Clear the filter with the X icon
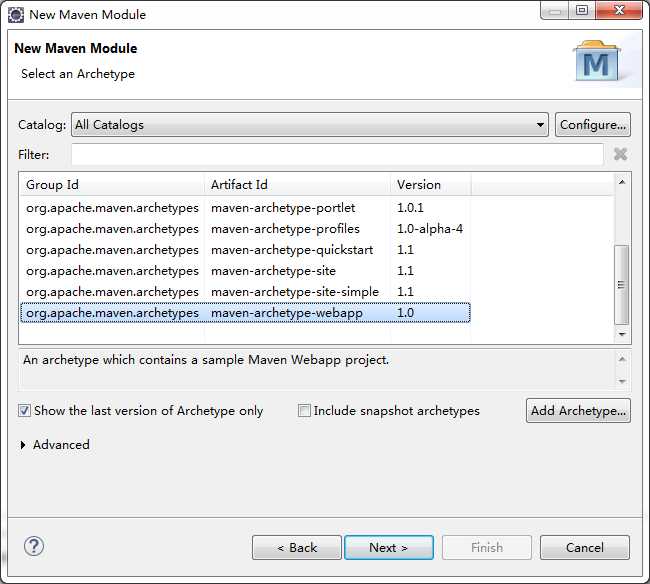The image size is (650, 584). click(620, 154)
